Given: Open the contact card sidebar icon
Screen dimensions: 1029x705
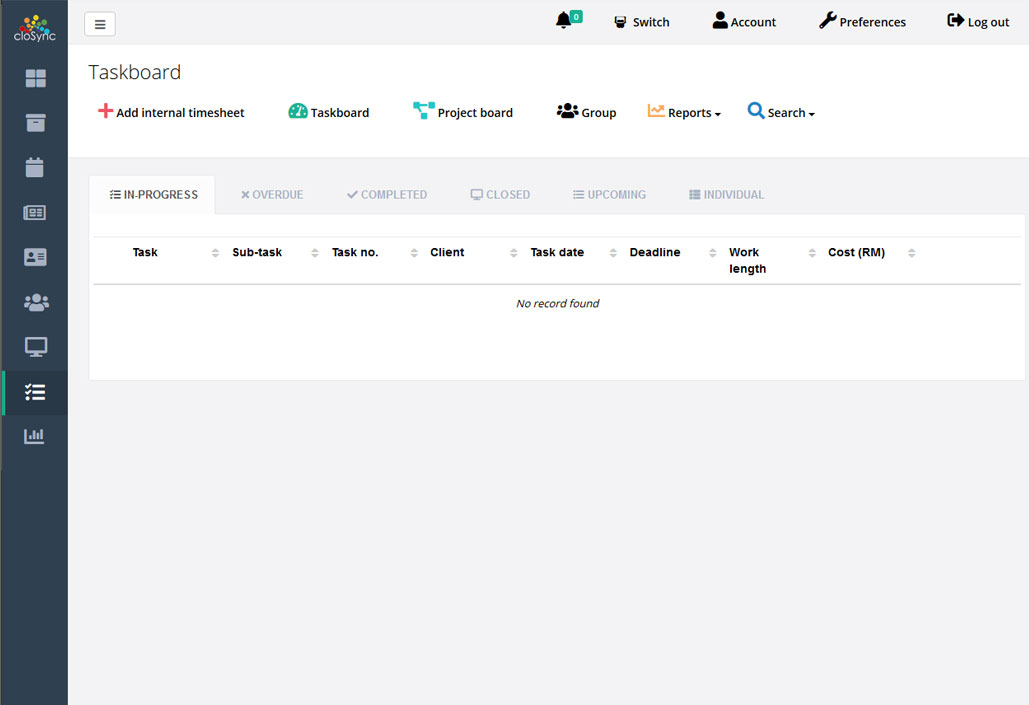Looking at the screenshot, I should pyautogui.click(x=35, y=257).
